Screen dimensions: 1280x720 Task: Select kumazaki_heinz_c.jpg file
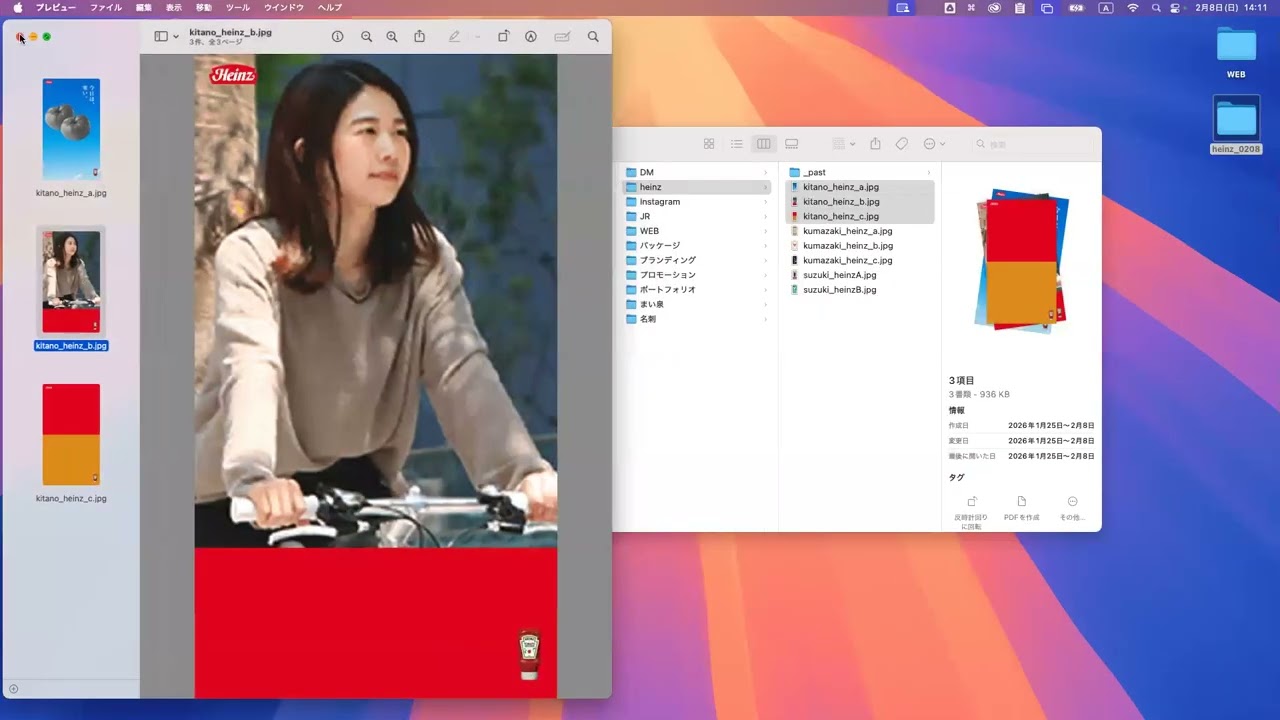pyautogui.click(x=860, y=260)
